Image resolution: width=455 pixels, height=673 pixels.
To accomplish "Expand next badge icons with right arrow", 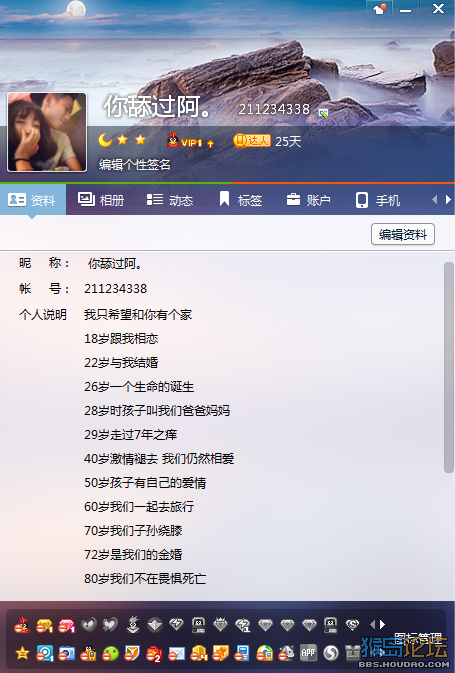I will point(382,624).
